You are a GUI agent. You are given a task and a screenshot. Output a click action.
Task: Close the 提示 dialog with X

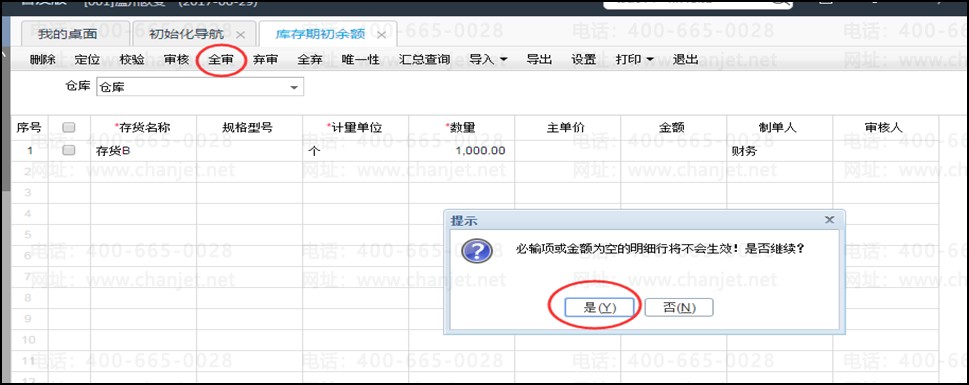click(829, 220)
